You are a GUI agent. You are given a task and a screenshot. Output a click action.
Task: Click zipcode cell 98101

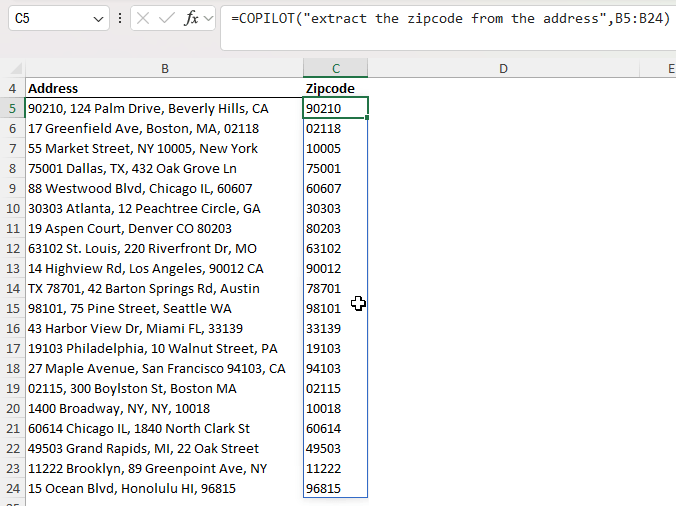335,308
